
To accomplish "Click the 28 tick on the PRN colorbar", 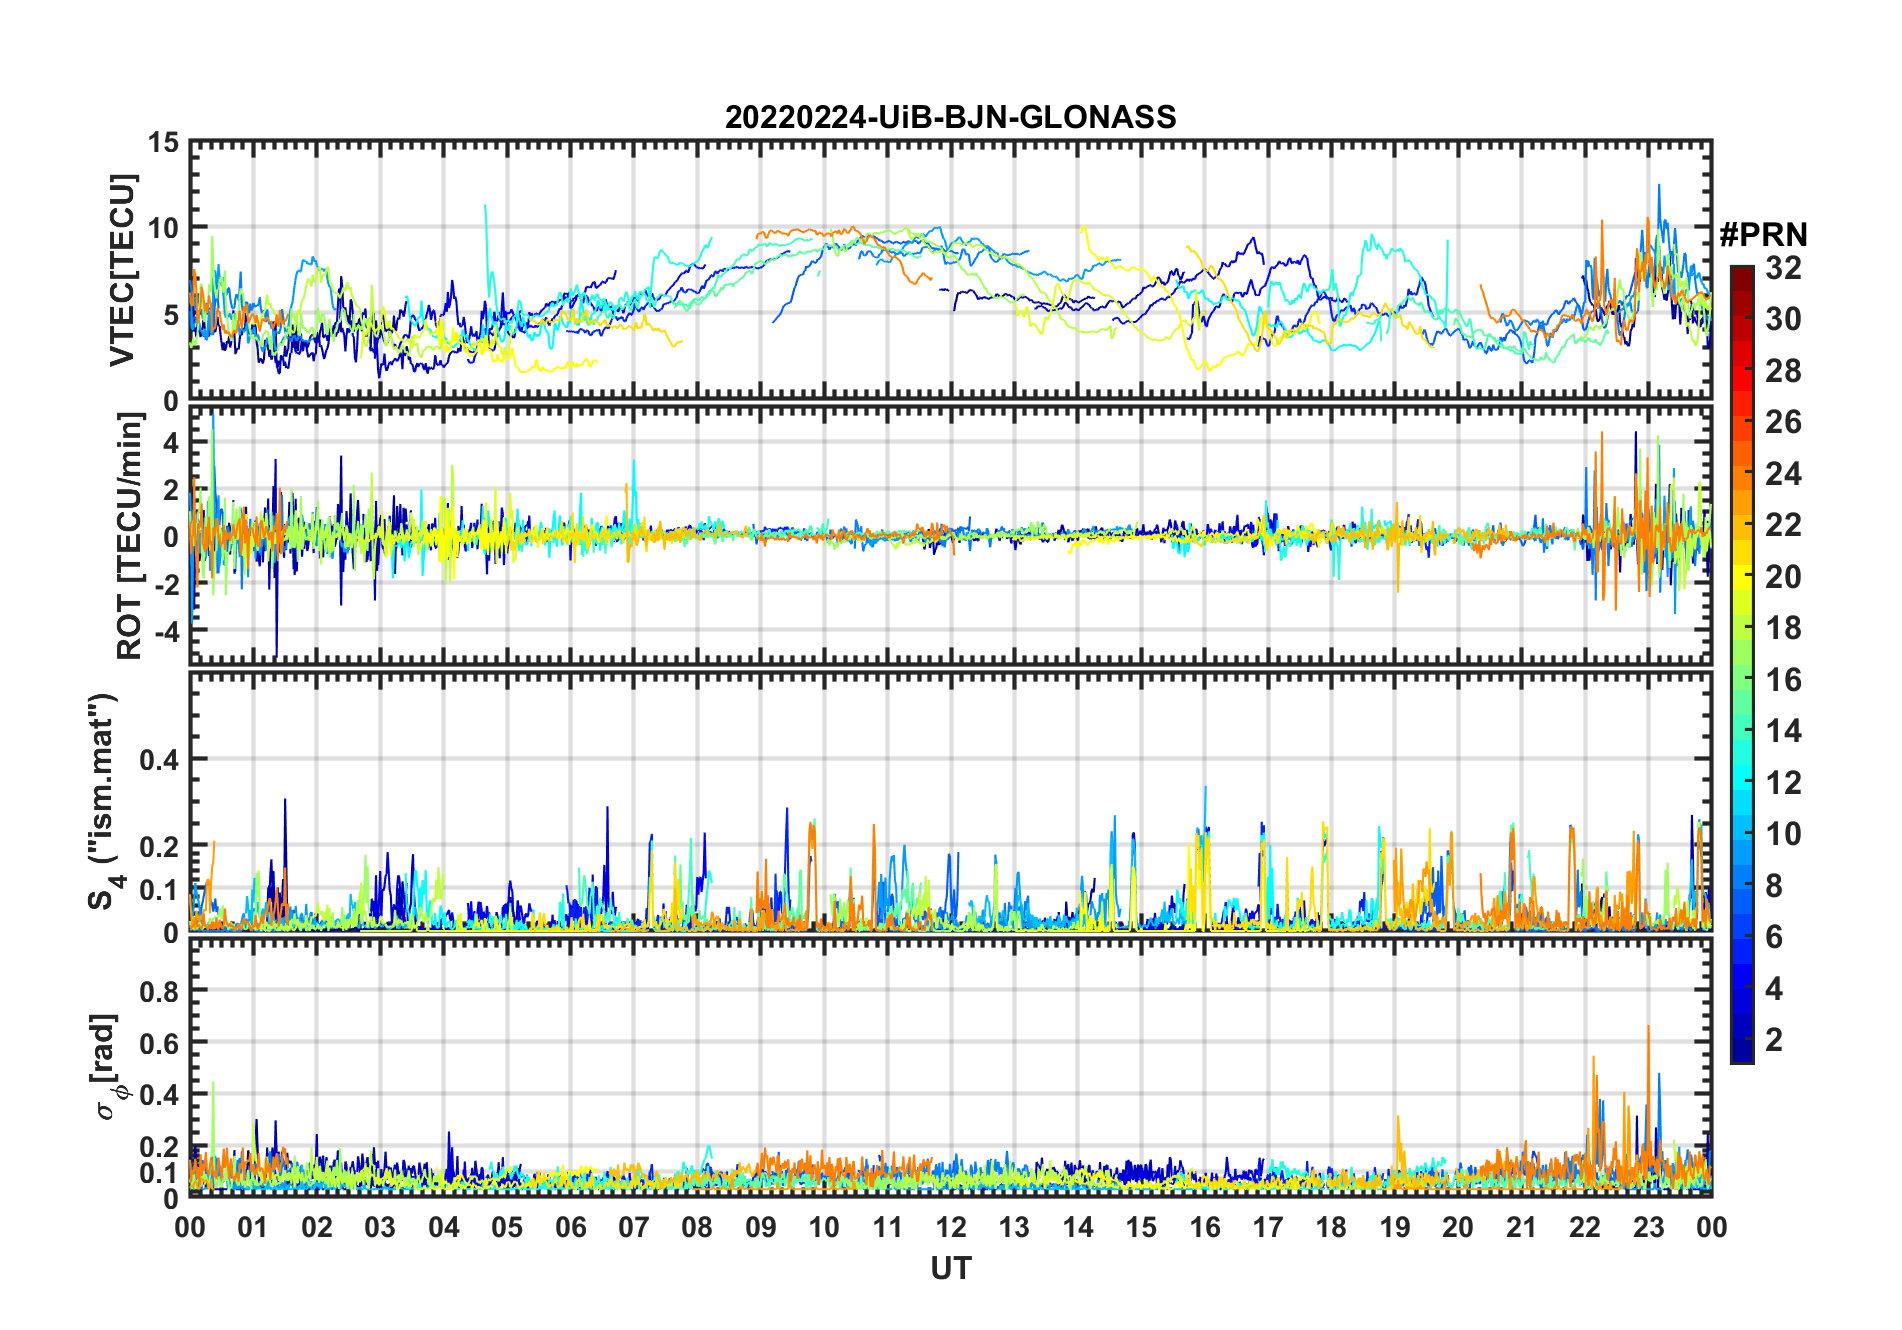I will pos(1784,370).
